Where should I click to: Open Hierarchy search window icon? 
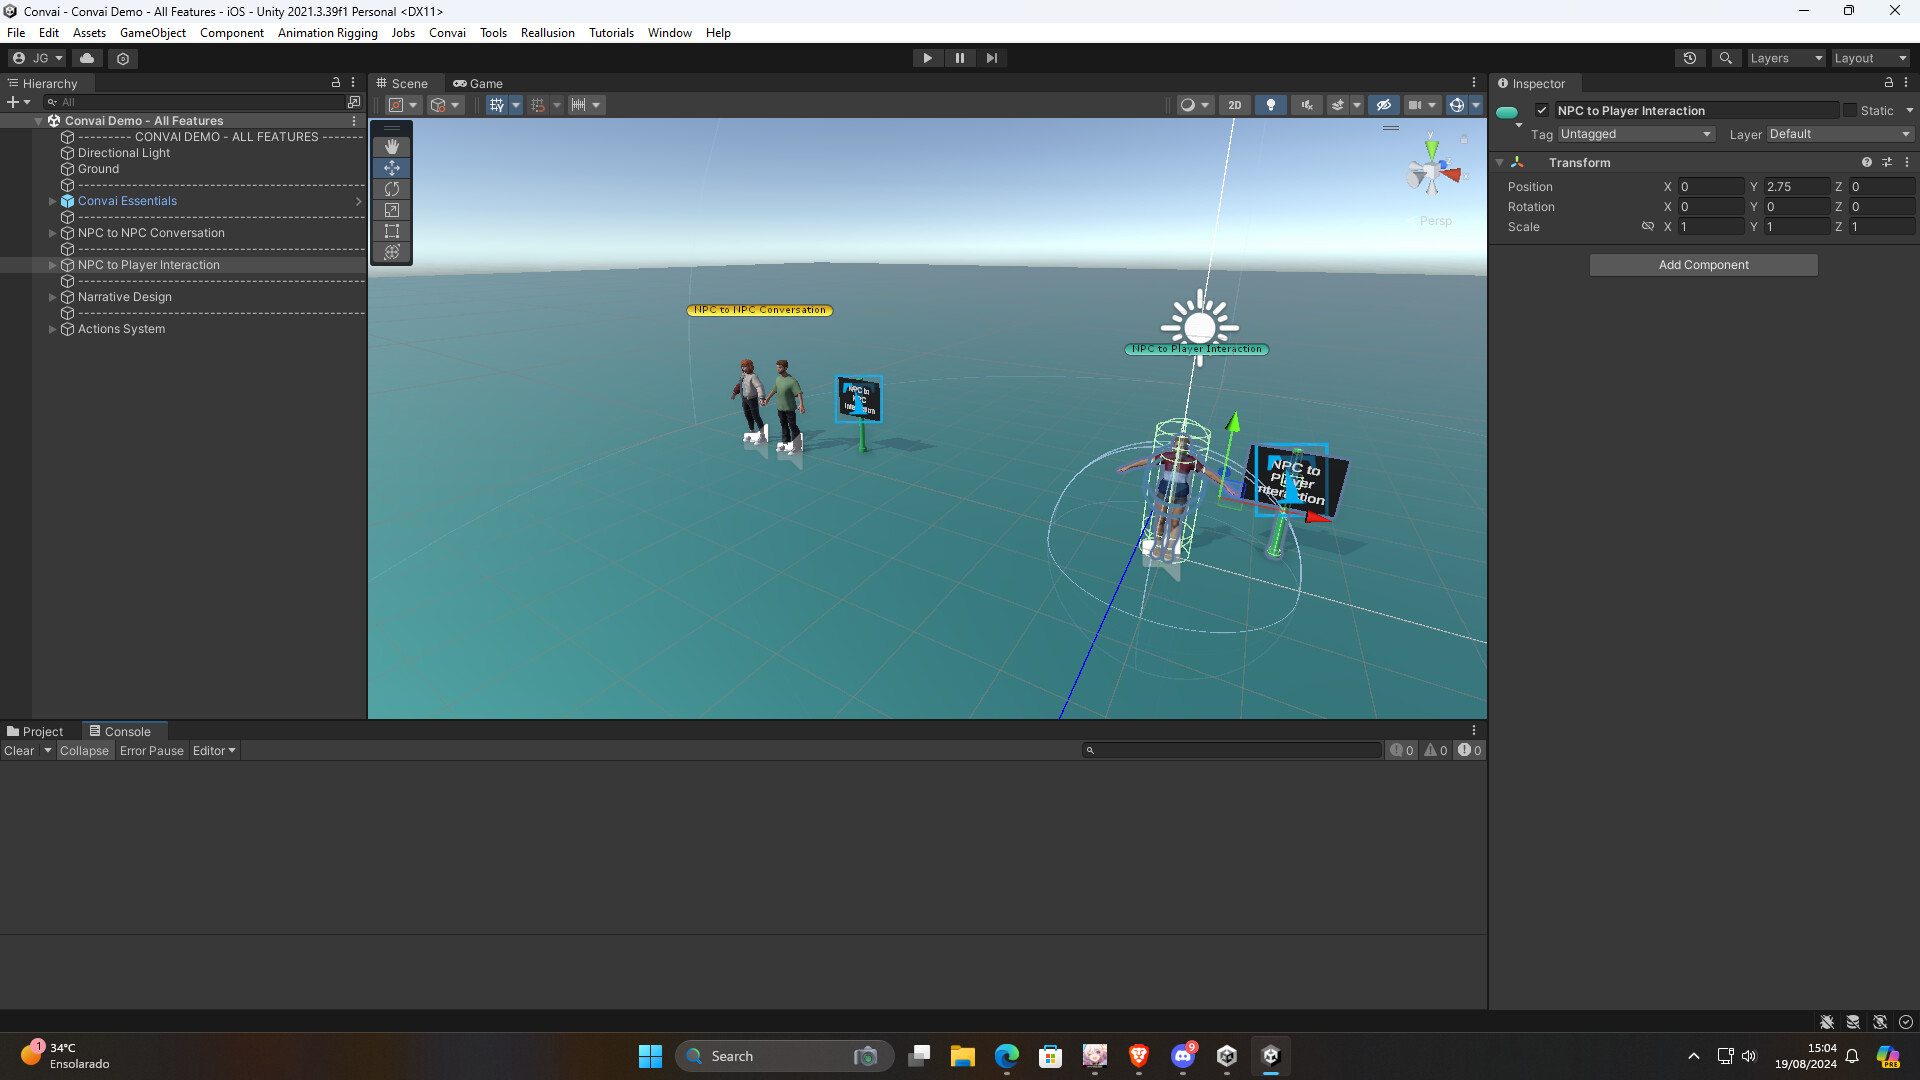(354, 102)
